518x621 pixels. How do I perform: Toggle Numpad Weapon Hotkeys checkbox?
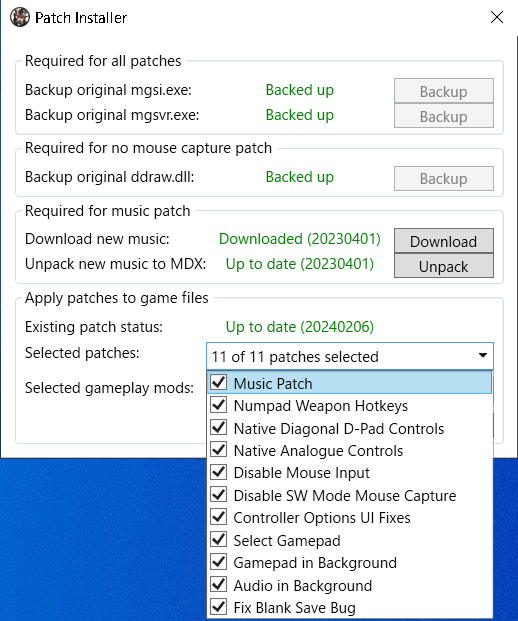click(x=219, y=405)
